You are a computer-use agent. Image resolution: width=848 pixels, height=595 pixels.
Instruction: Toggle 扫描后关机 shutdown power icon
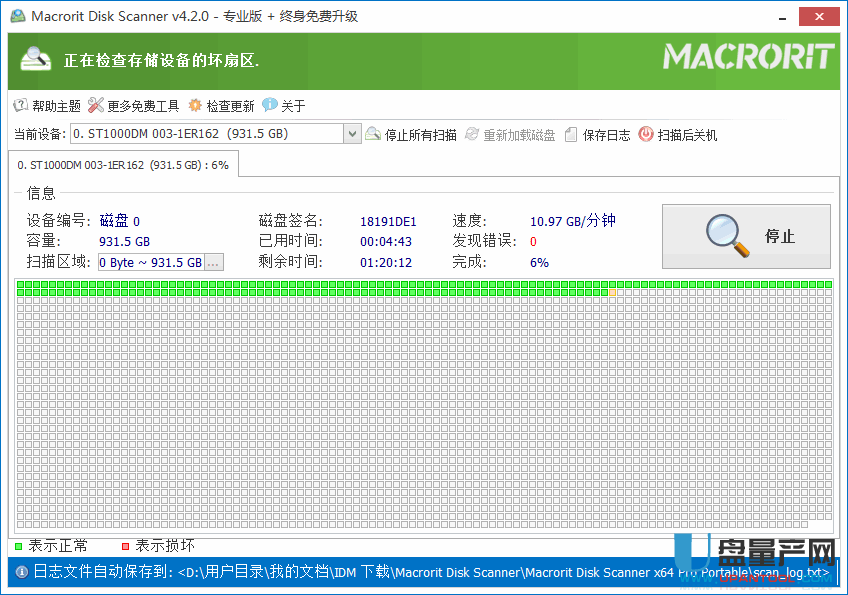[x=646, y=135]
